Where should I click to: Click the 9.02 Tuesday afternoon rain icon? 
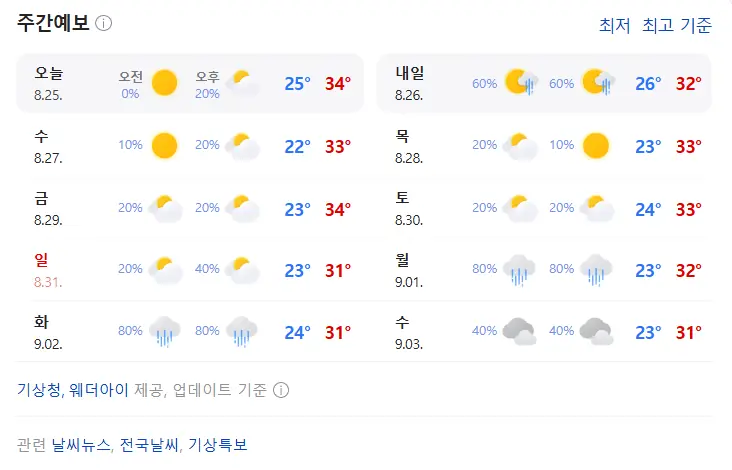pyautogui.click(x=242, y=331)
